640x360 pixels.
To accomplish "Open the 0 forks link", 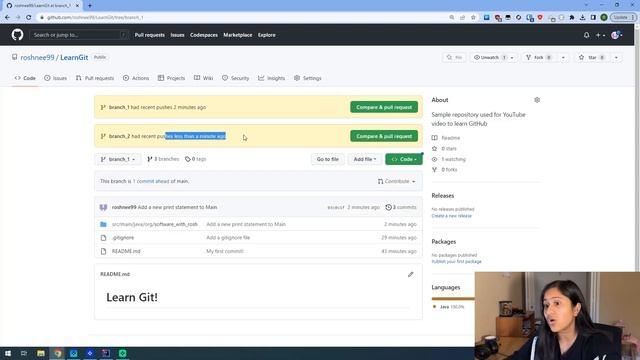I will [x=444, y=170].
